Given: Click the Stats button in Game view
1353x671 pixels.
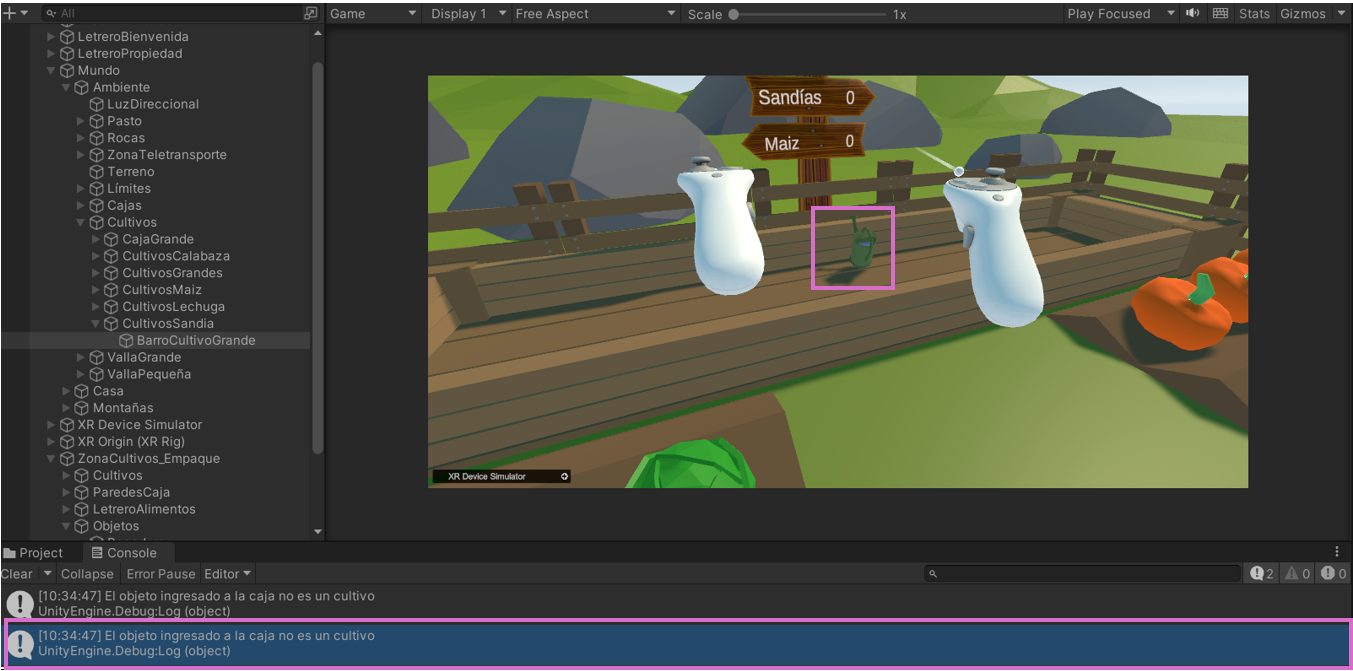Looking at the screenshot, I should [x=1254, y=14].
